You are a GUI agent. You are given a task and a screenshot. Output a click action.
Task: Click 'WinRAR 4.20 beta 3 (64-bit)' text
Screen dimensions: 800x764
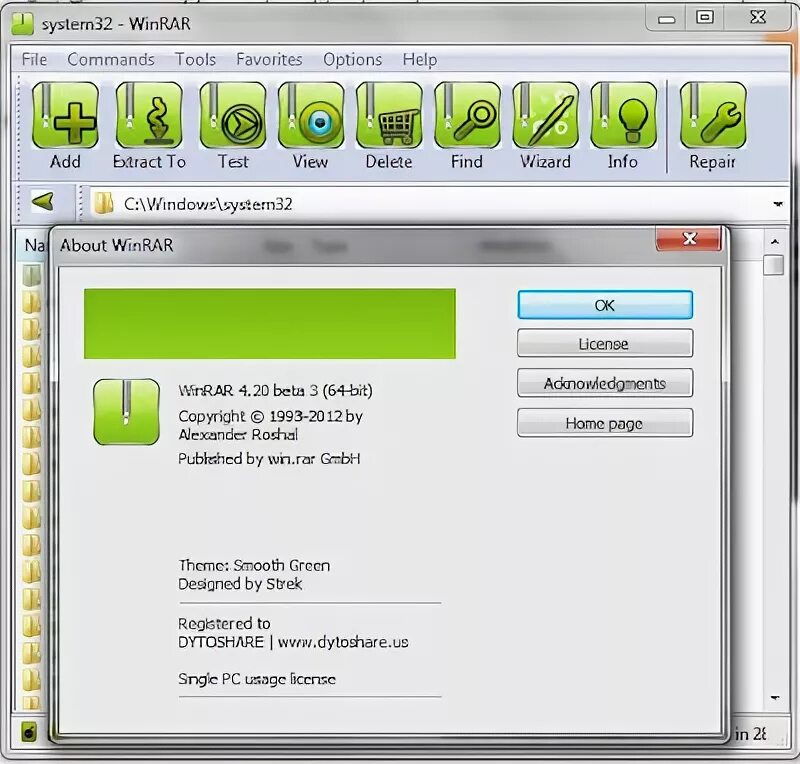(x=276, y=390)
